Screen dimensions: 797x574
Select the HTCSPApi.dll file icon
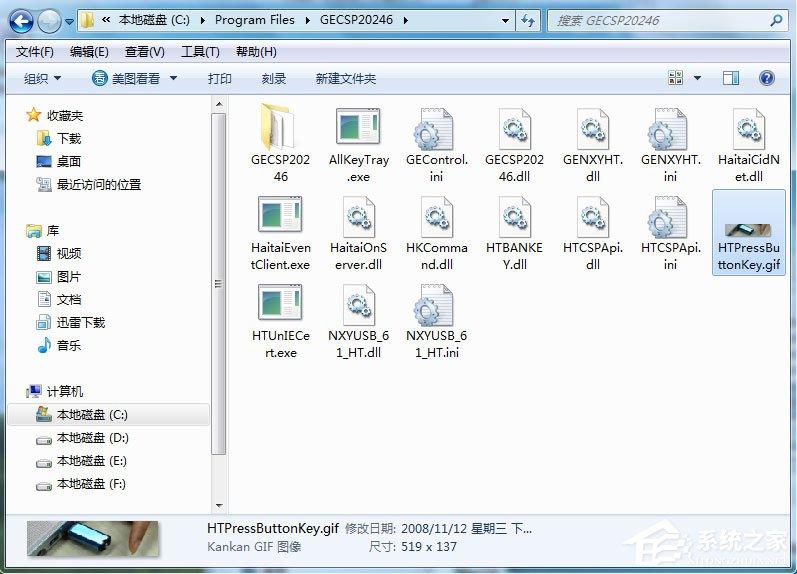click(592, 217)
